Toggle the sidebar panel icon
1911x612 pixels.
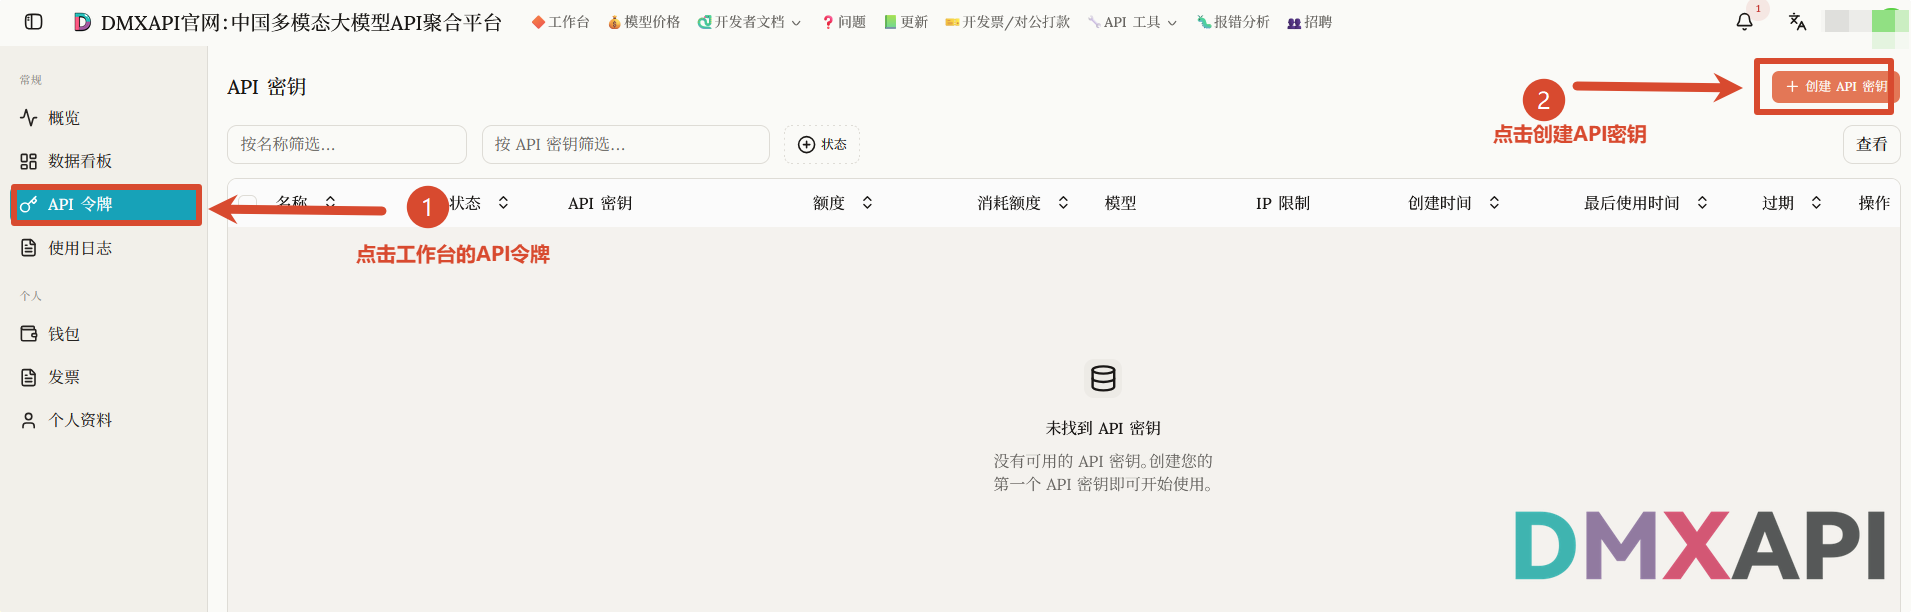33,22
